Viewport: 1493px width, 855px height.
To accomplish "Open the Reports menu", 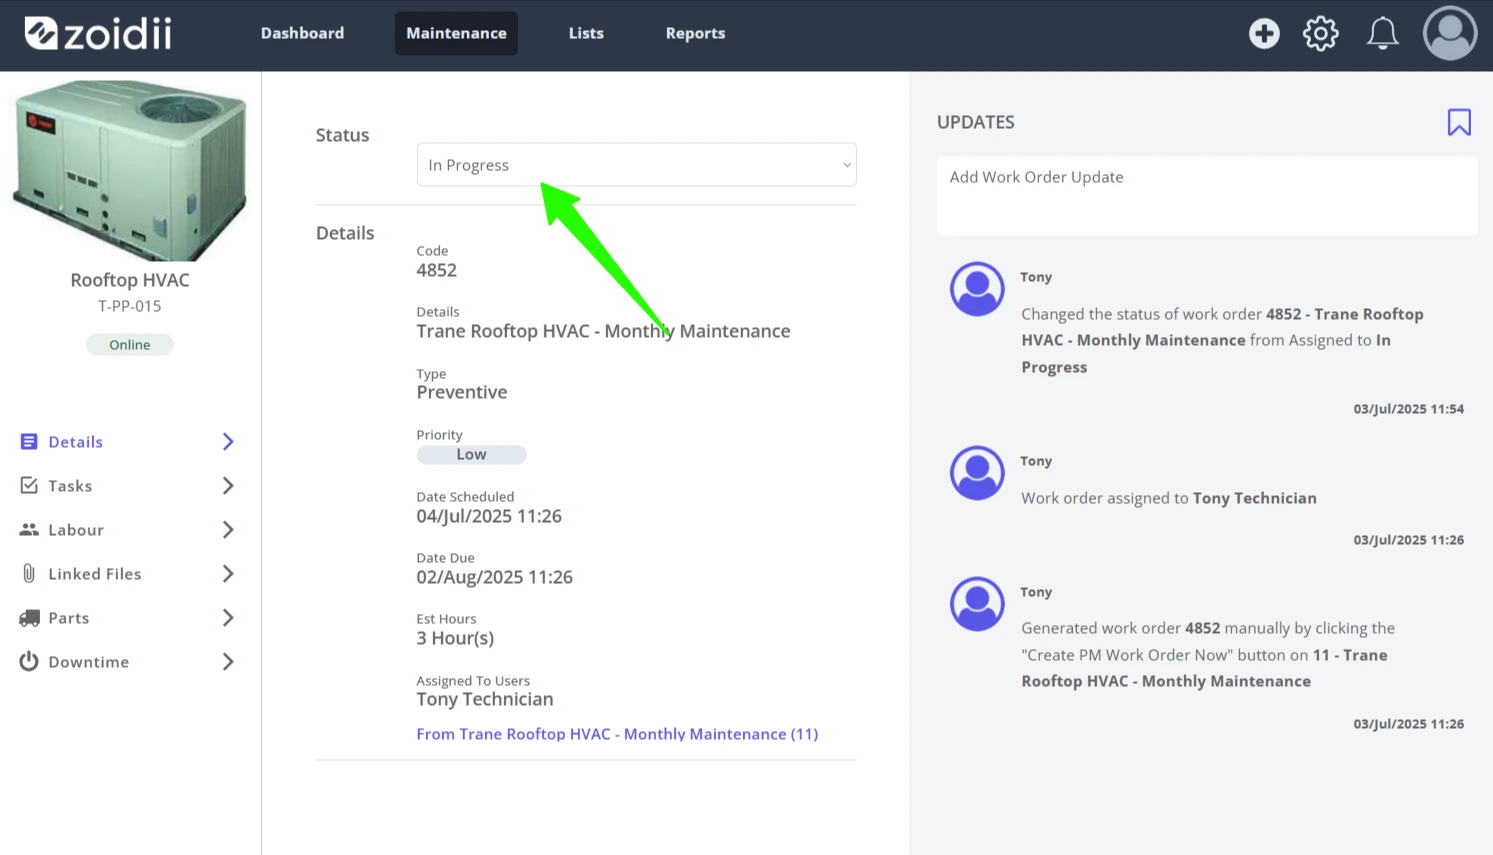I will point(695,33).
